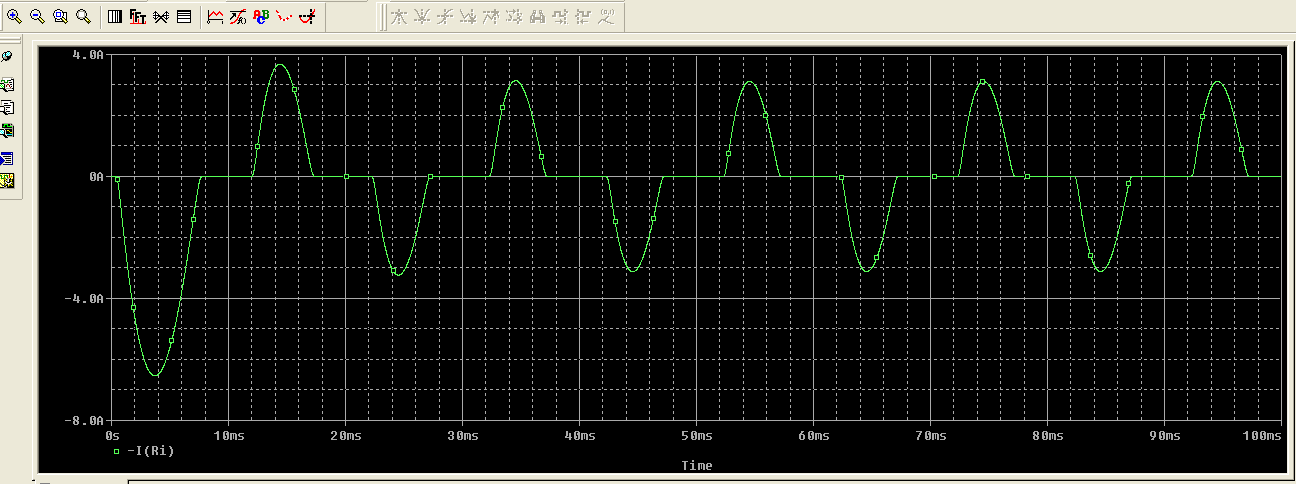This screenshot has width=1296, height=484.
Task: Click the Evaluate Measurement f(x) icon
Action: click(238, 16)
